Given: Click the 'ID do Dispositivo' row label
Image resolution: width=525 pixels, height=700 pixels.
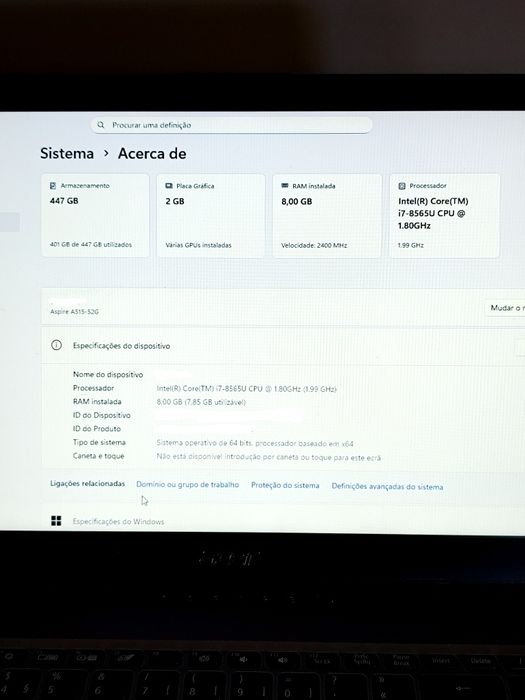Looking at the screenshot, I should (102, 415).
